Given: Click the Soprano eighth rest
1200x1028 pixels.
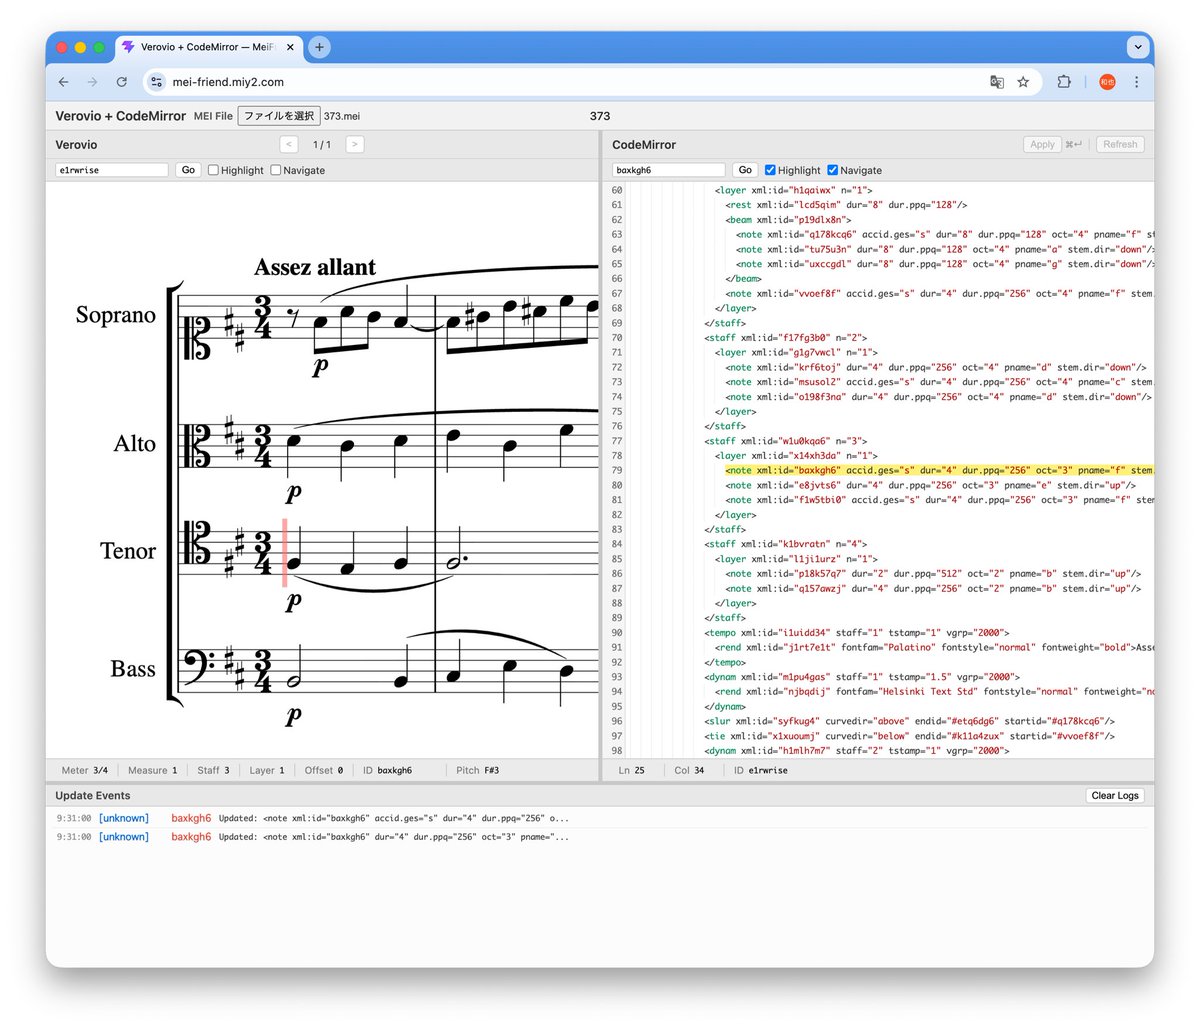Looking at the screenshot, I should pos(291,317).
